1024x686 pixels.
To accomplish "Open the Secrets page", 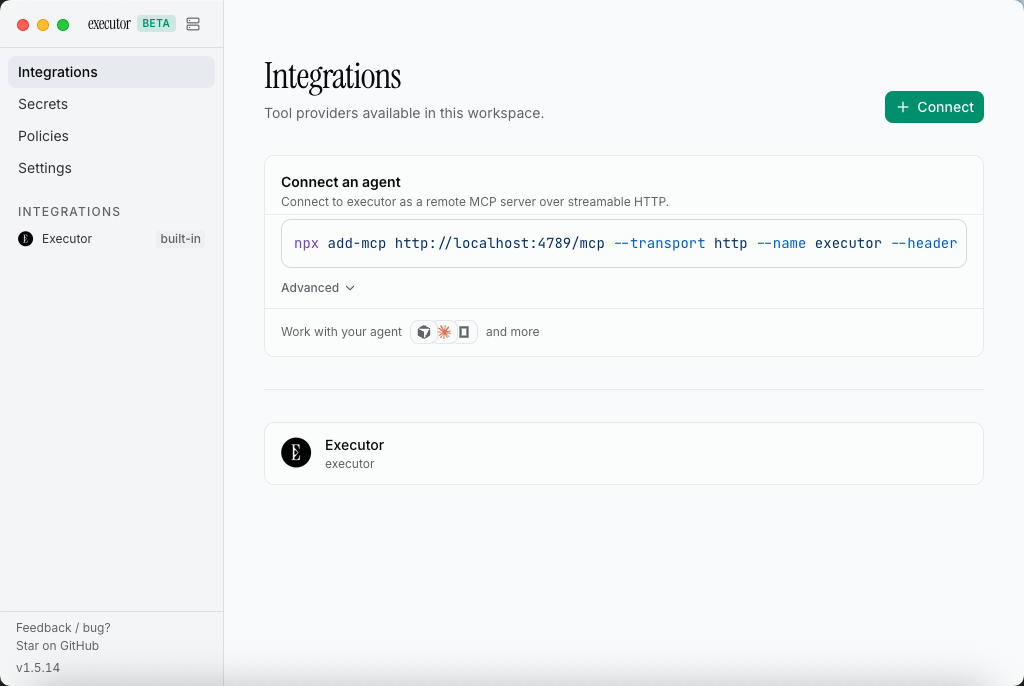I will pyautogui.click(x=111, y=104).
